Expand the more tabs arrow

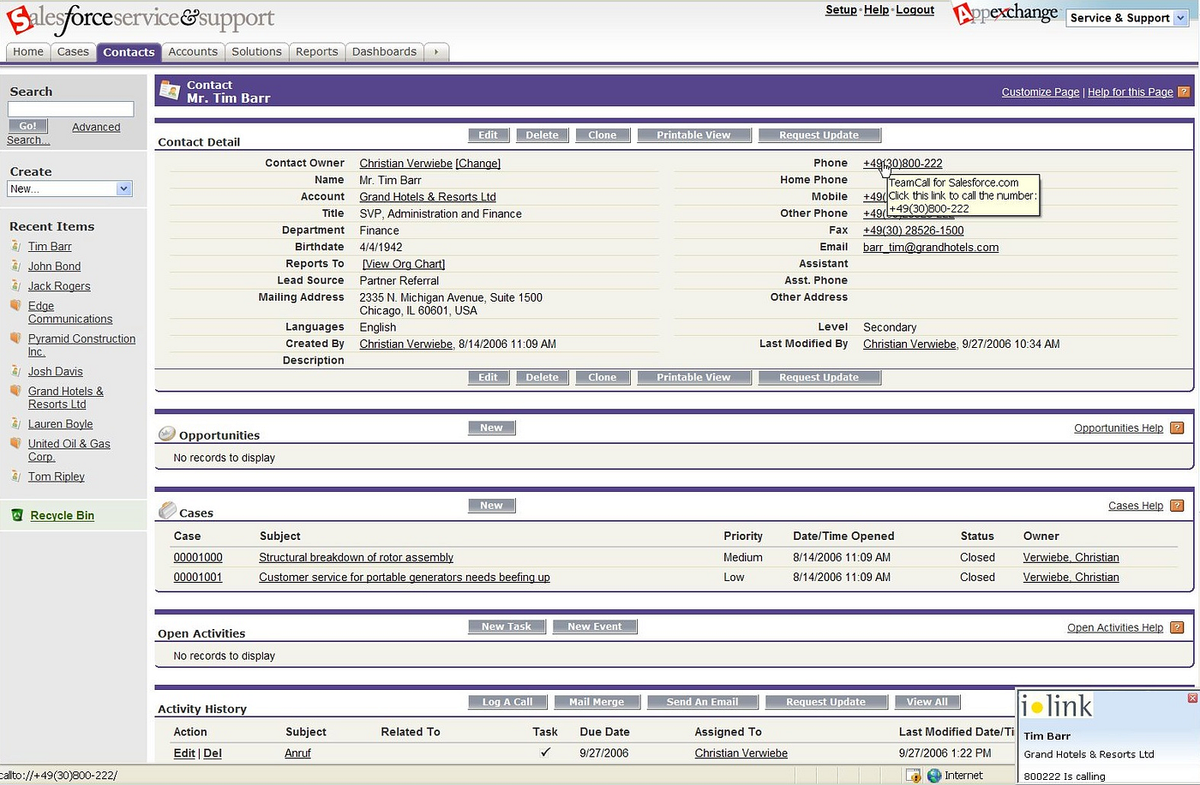pyautogui.click(x=436, y=52)
